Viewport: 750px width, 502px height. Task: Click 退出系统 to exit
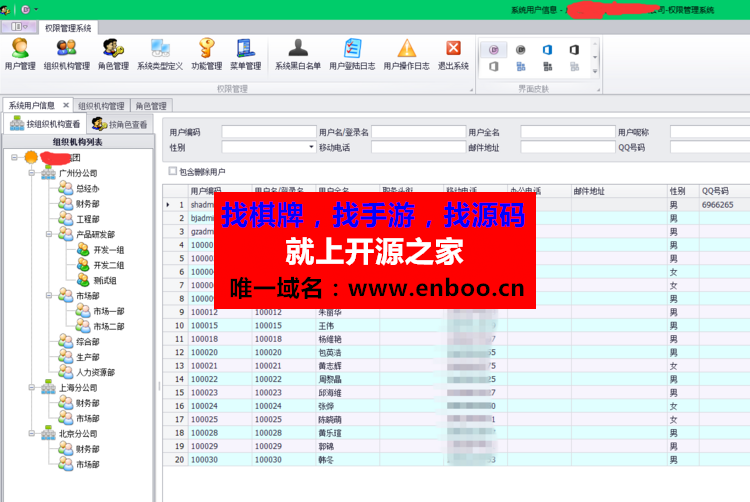point(453,54)
